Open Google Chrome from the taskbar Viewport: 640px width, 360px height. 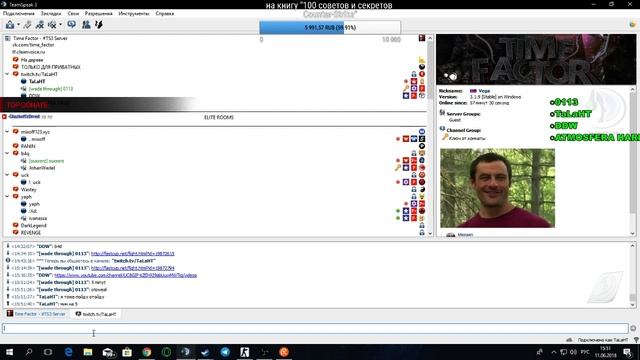[x=147, y=352]
